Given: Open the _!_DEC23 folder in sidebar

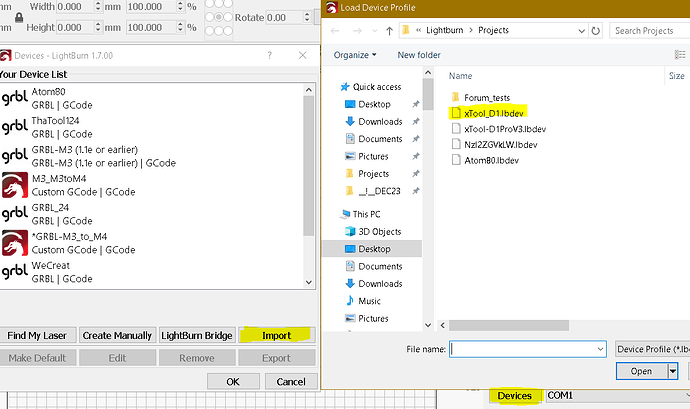Looking at the screenshot, I should pos(379,191).
